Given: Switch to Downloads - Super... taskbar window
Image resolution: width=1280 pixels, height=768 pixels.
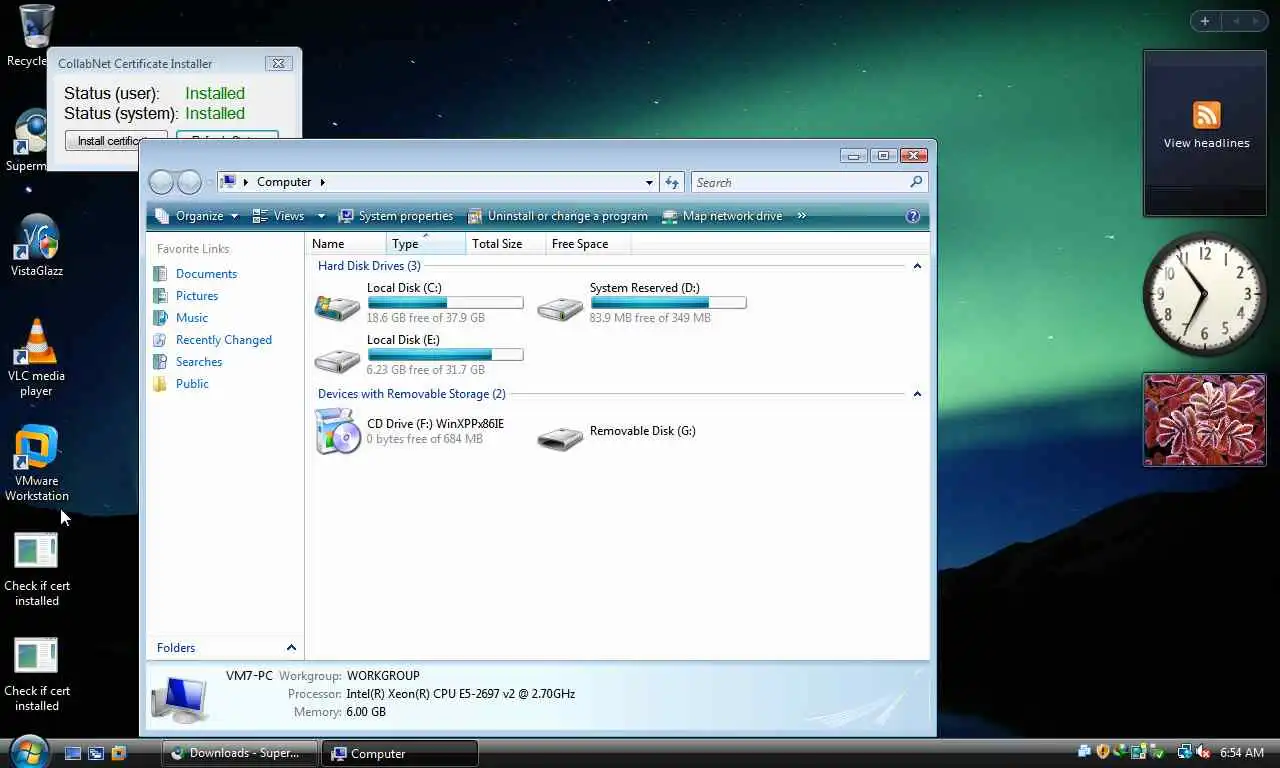Looking at the screenshot, I should point(240,753).
